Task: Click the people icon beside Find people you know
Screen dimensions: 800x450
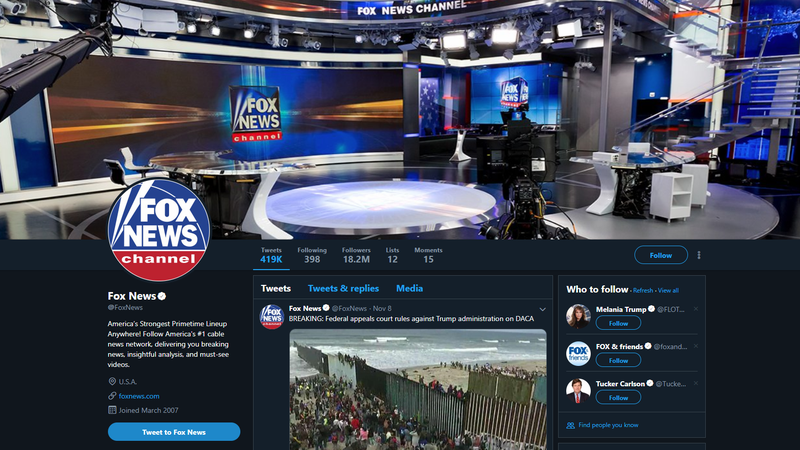Action: (570, 425)
